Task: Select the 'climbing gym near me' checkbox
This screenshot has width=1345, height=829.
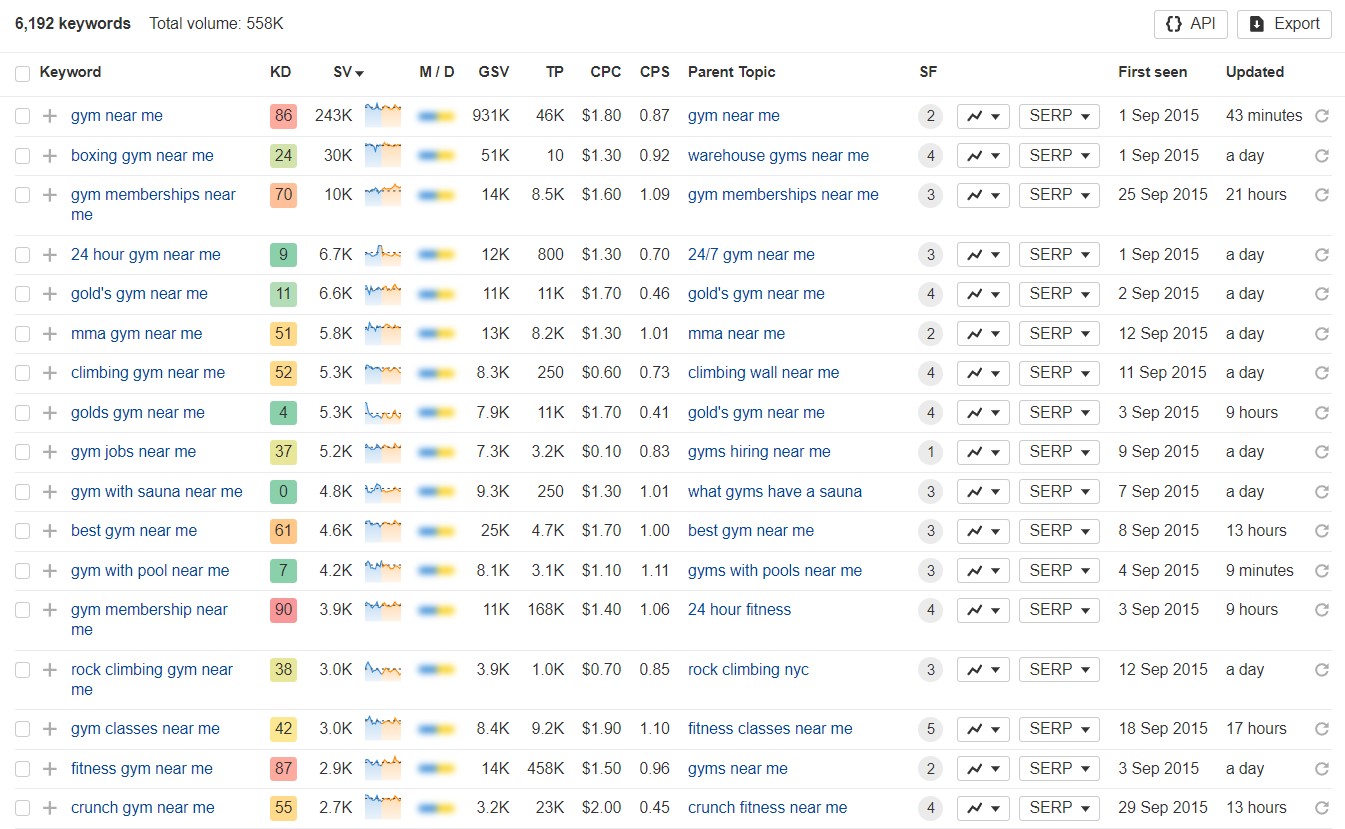Action: [x=22, y=373]
